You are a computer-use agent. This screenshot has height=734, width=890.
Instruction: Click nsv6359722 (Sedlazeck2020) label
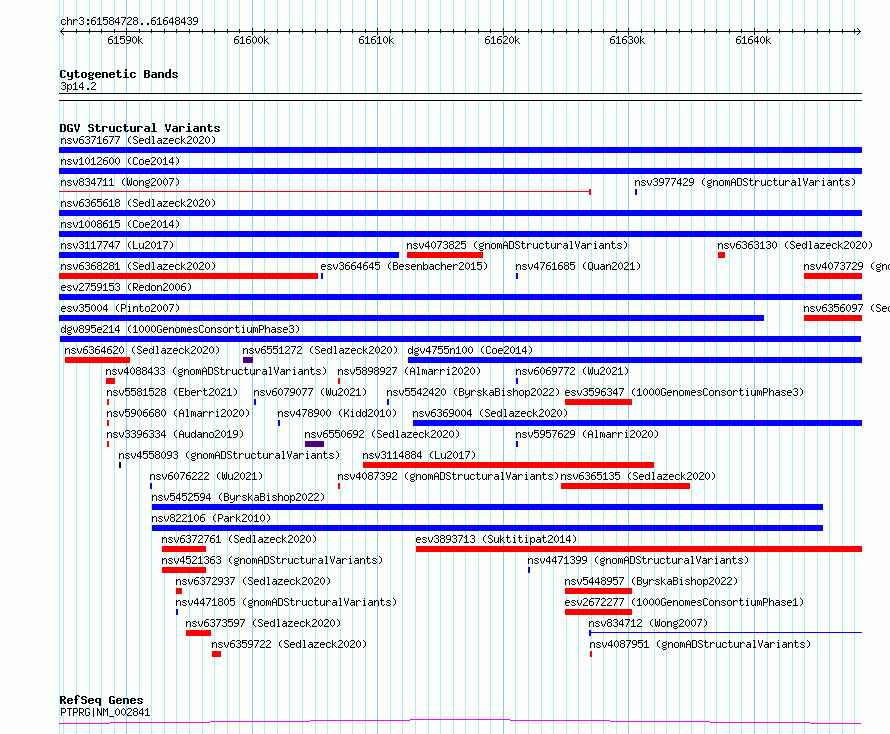[x=289, y=644]
